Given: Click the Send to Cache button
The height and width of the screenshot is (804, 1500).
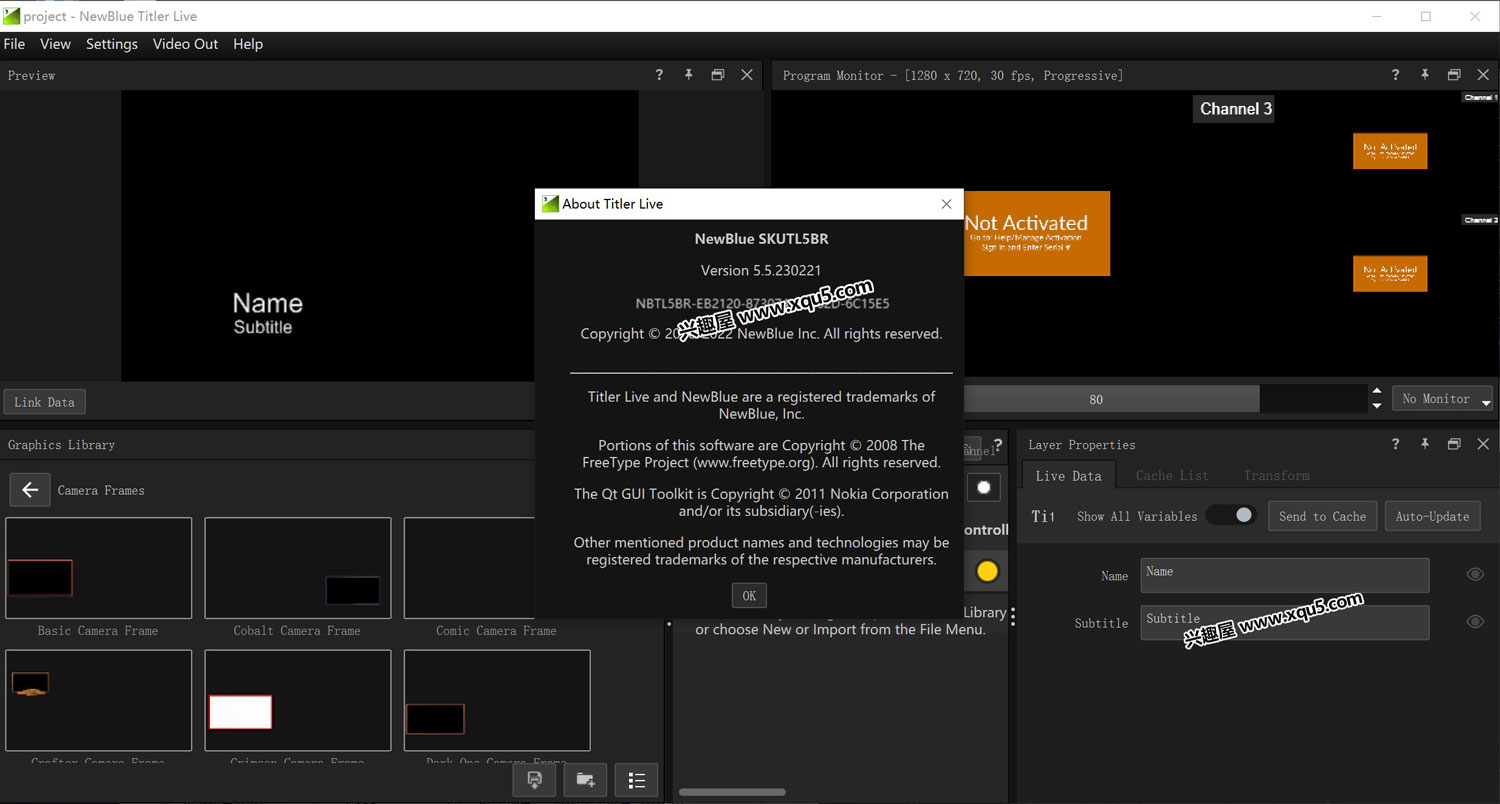Looking at the screenshot, I should tap(1322, 516).
